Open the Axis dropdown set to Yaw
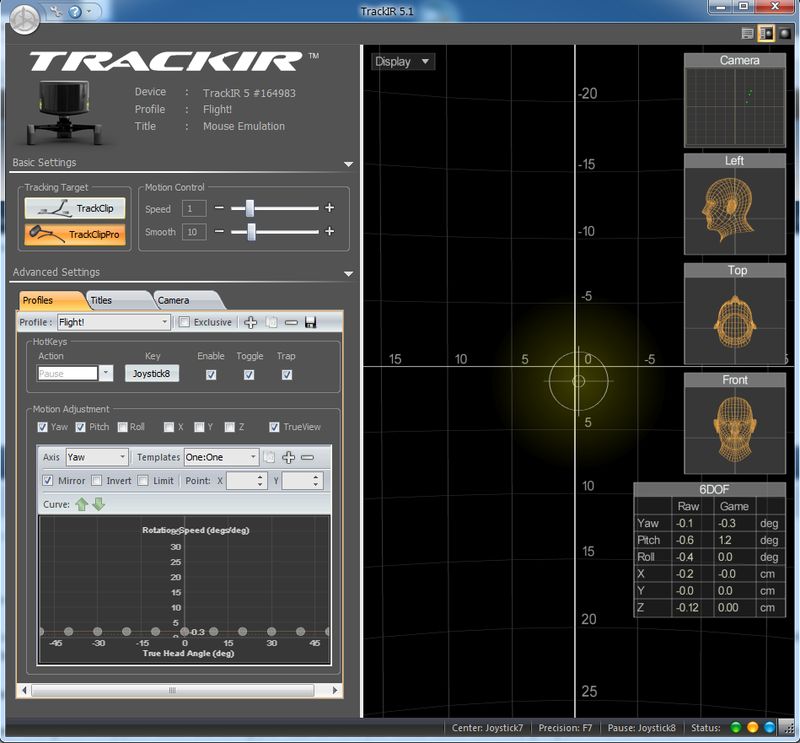800x743 pixels. (96, 457)
